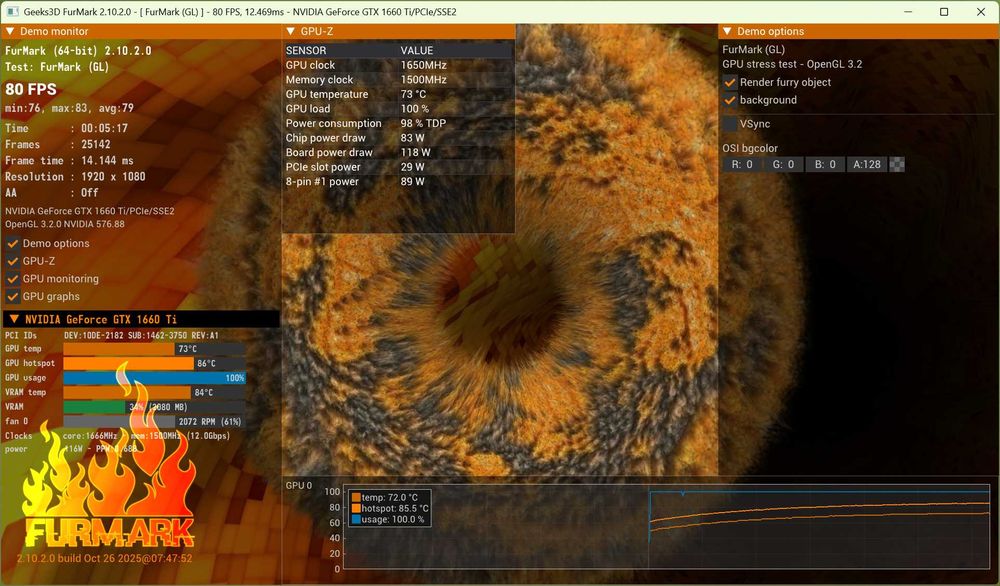Click the SENSOR column header

tap(306, 50)
